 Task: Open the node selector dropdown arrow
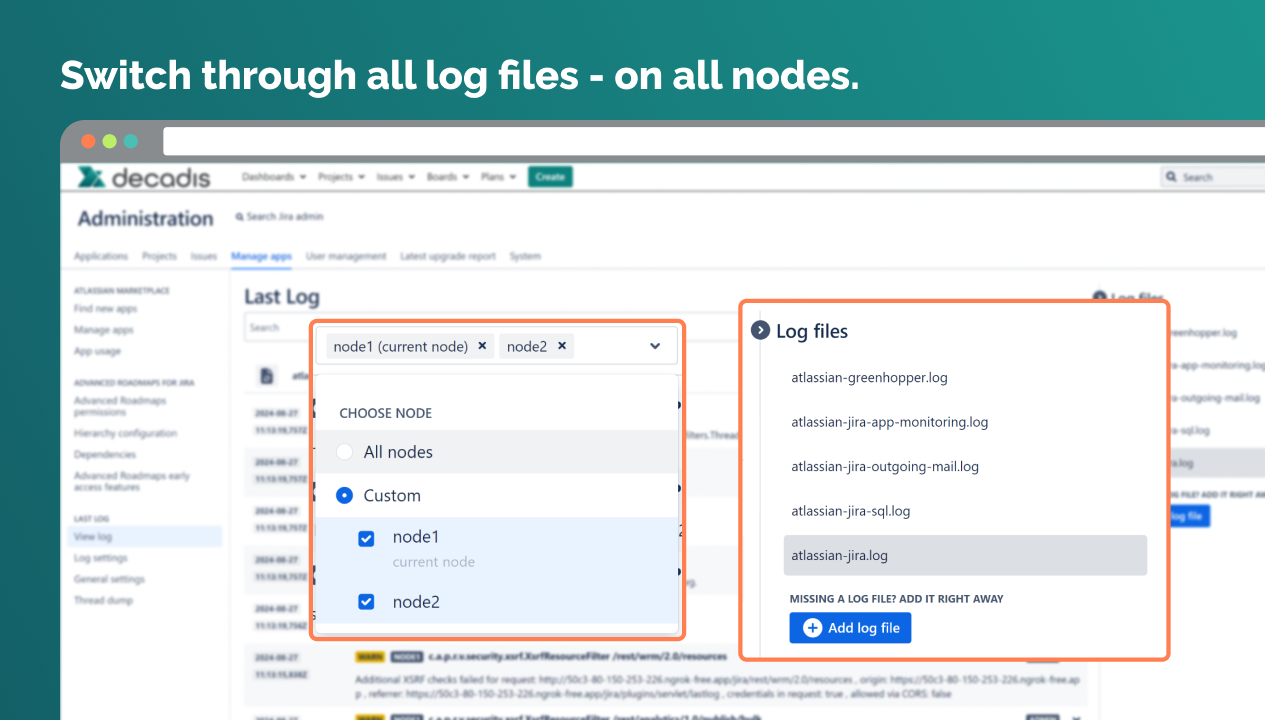(x=655, y=346)
